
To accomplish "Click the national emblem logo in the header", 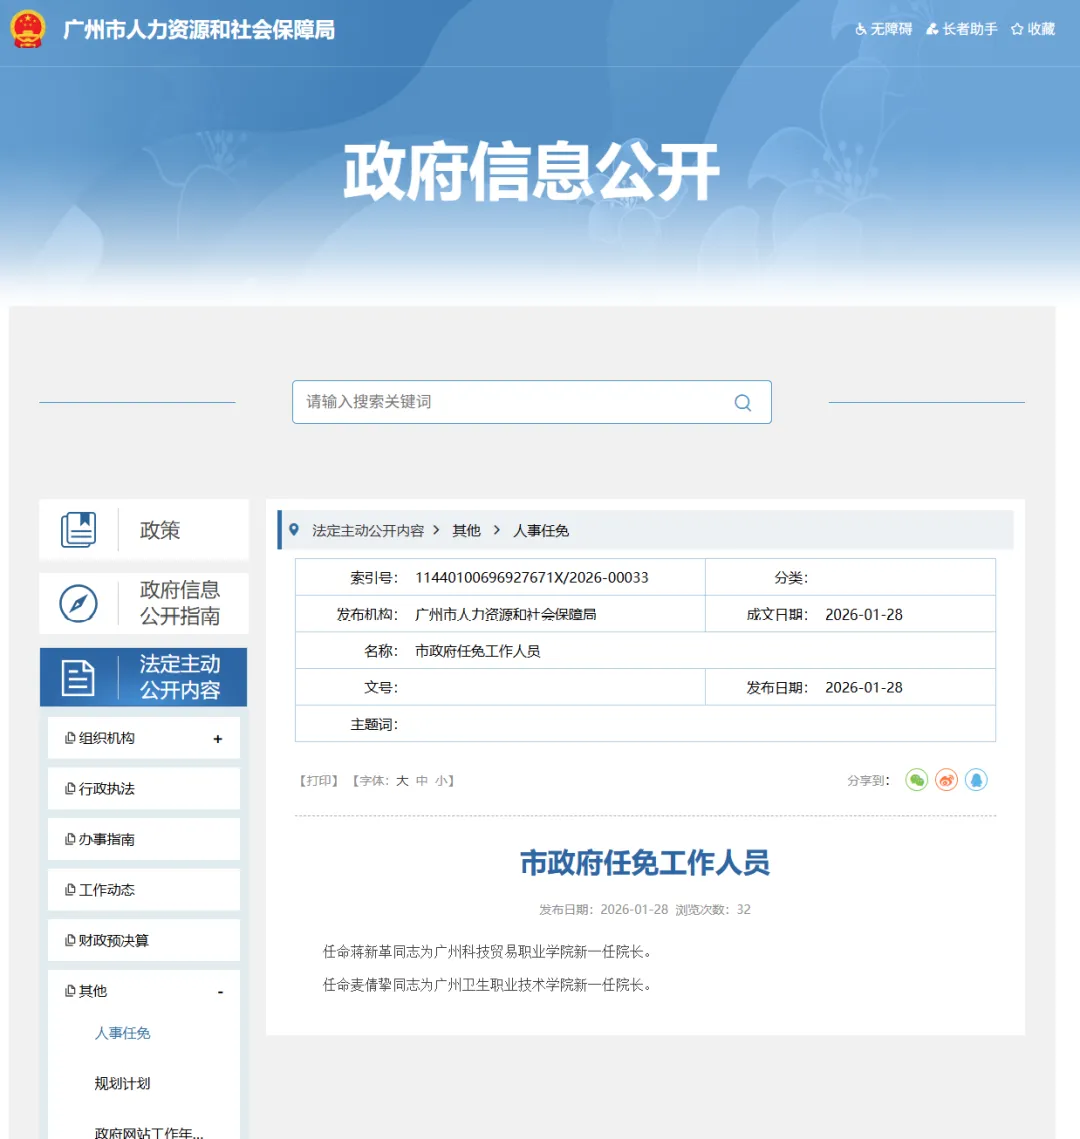I will click(x=27, y=28).
